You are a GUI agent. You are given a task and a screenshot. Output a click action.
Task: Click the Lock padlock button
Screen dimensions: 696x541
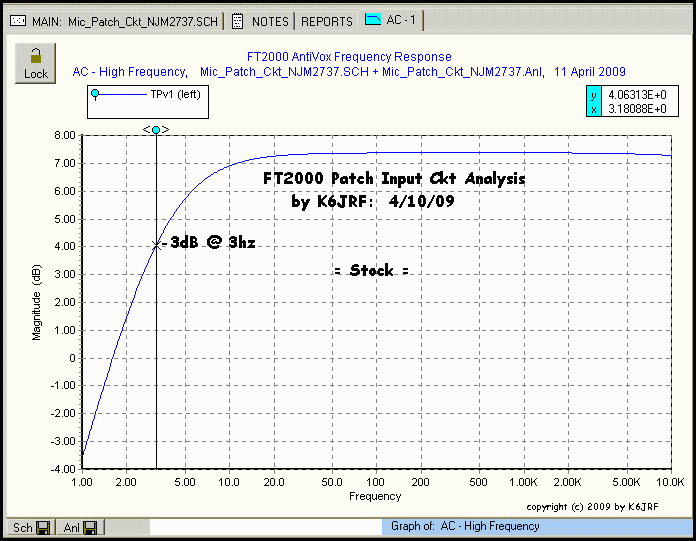coord(35,63)
